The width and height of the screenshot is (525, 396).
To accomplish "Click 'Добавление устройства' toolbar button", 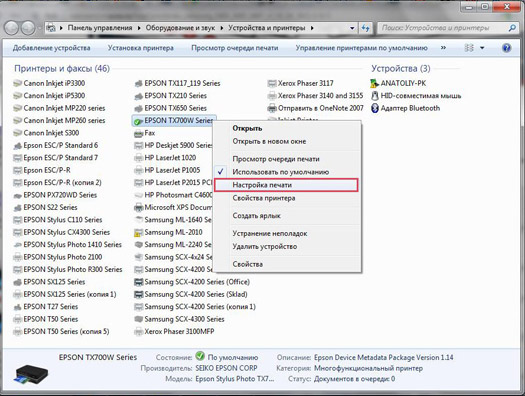I will point(52,48).
